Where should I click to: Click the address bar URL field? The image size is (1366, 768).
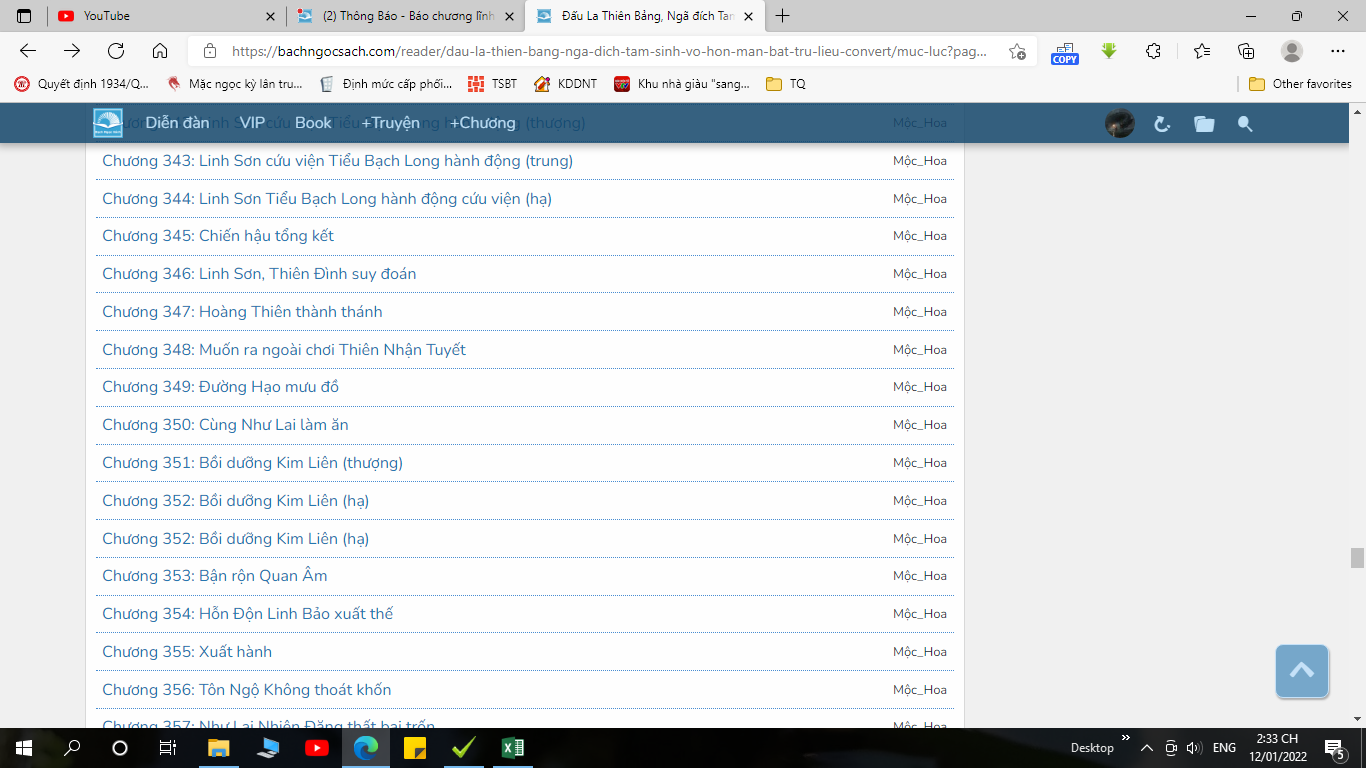600,51
